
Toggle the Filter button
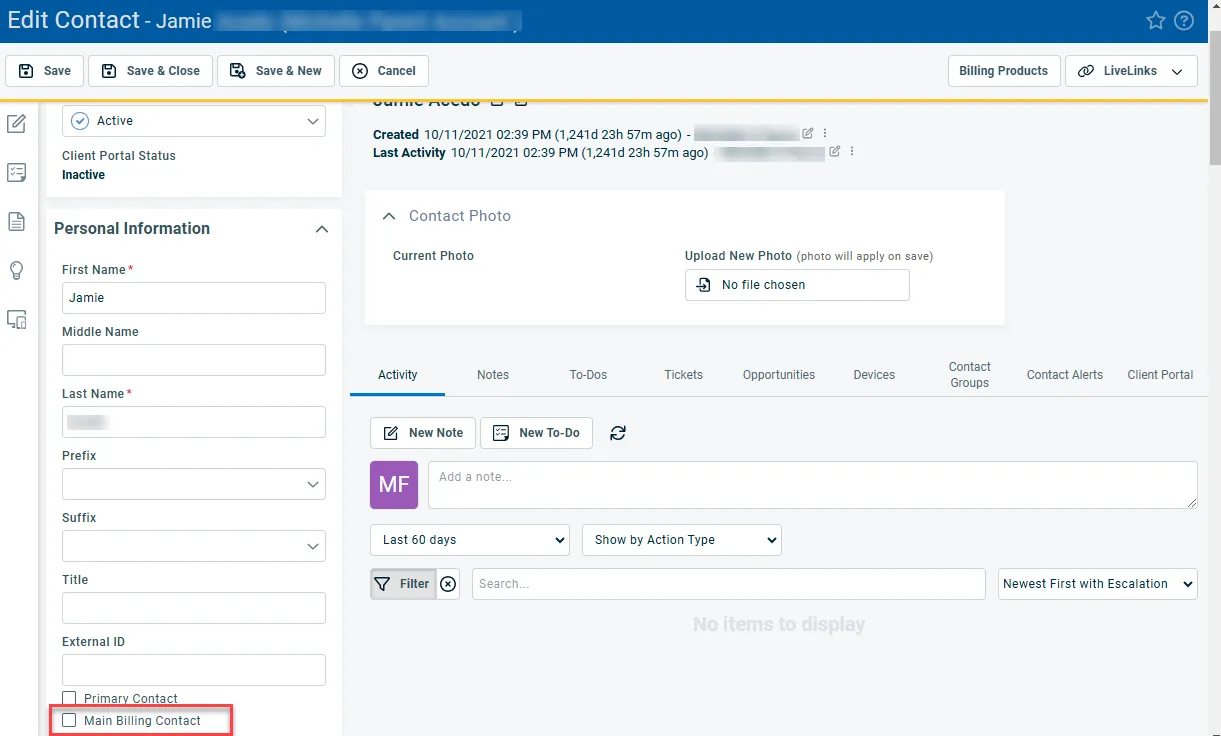(x=402, y=584)
